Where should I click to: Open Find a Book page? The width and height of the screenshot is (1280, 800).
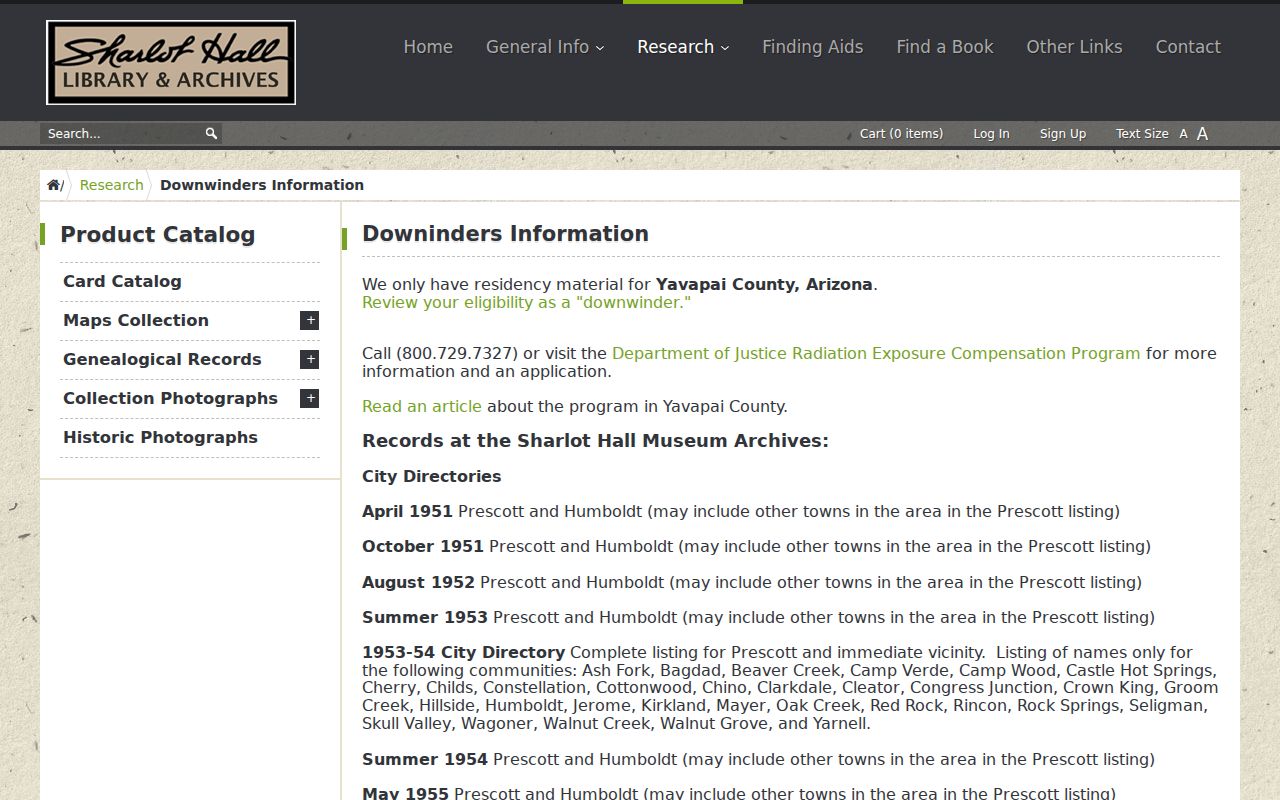(945, 47)
